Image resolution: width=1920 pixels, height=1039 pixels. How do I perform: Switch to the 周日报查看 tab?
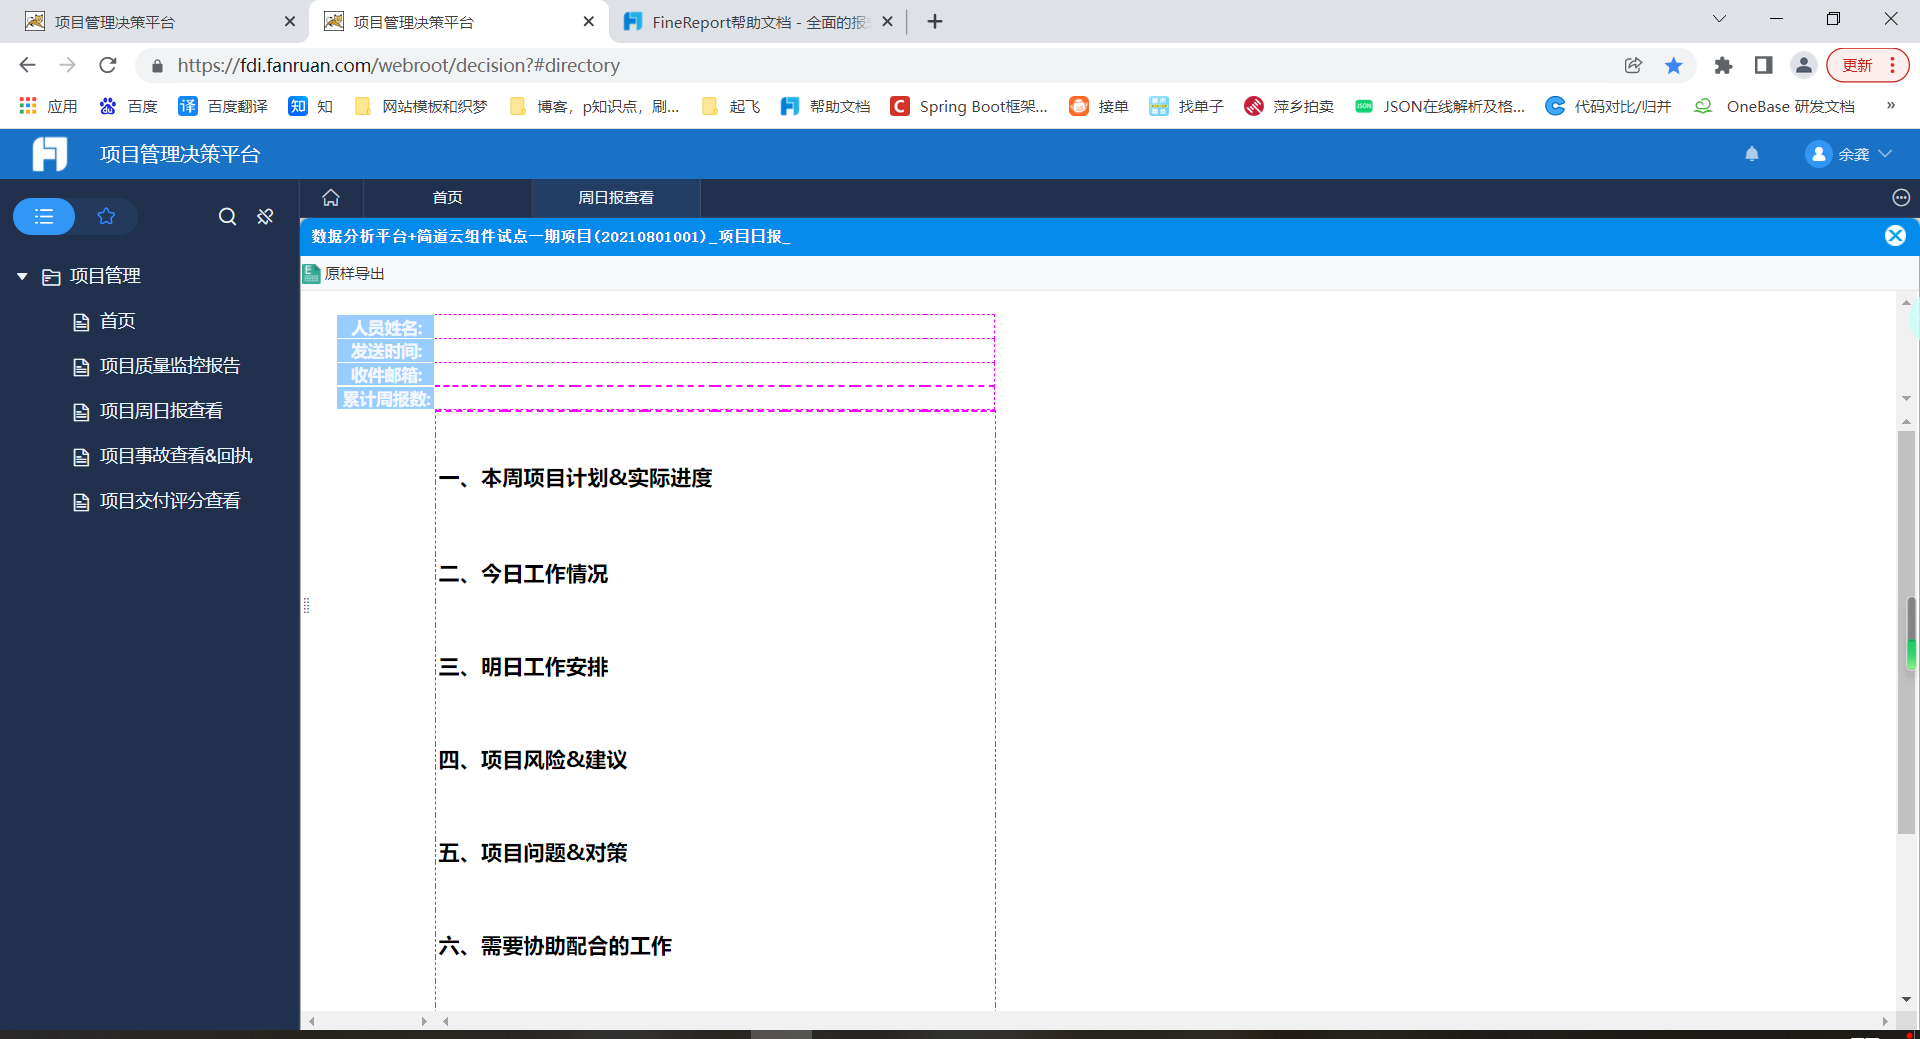(x=616, y=198)
